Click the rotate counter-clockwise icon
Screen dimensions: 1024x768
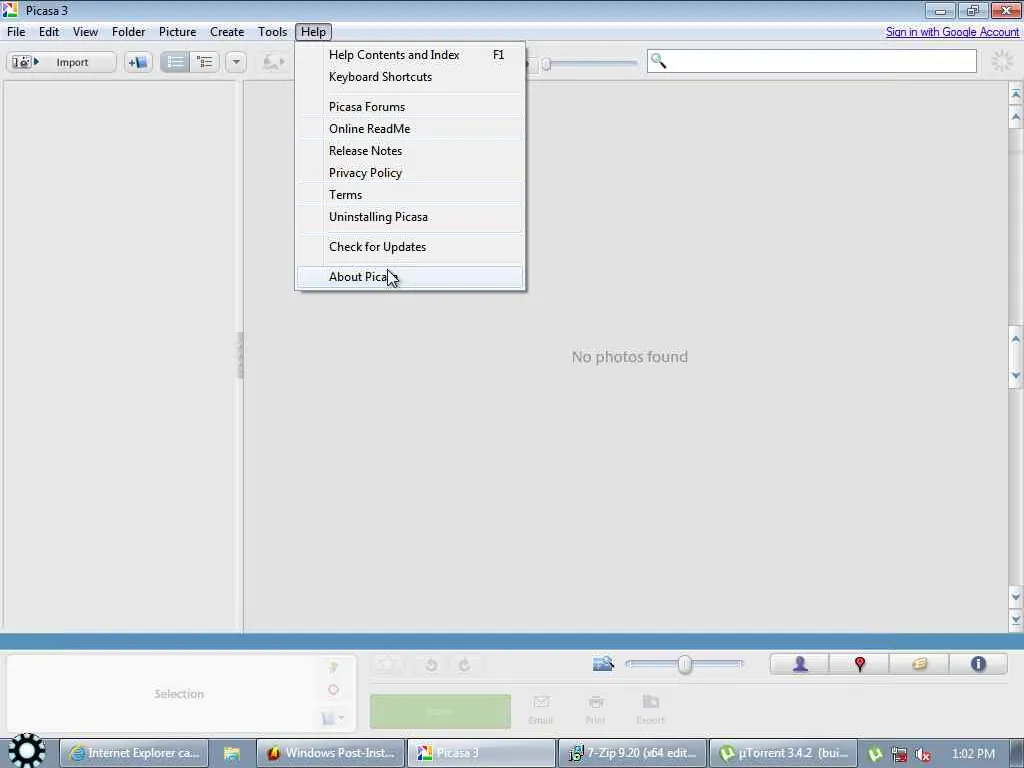tap(431, 665)
